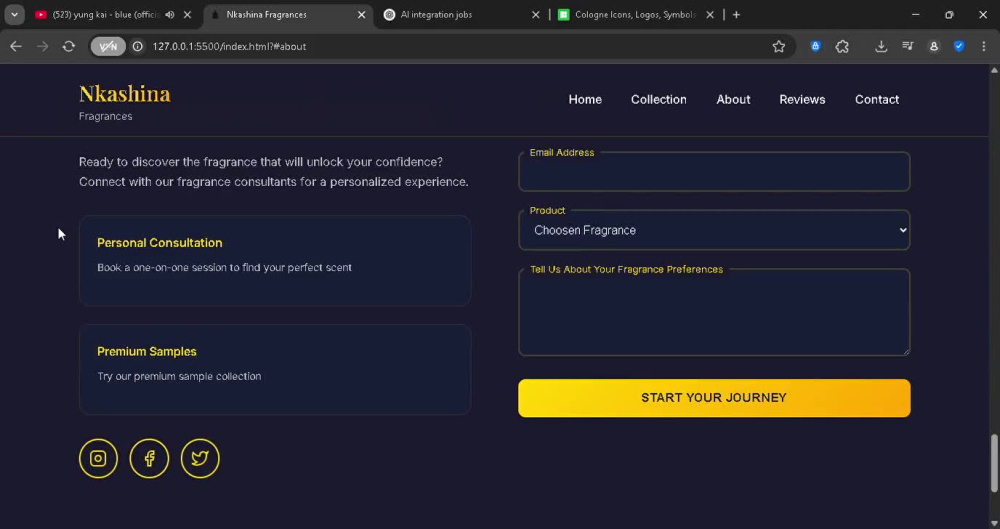Close the Cologne Icons tab
This screenshot has height=529, width=1000.
[x=710, y=15]
